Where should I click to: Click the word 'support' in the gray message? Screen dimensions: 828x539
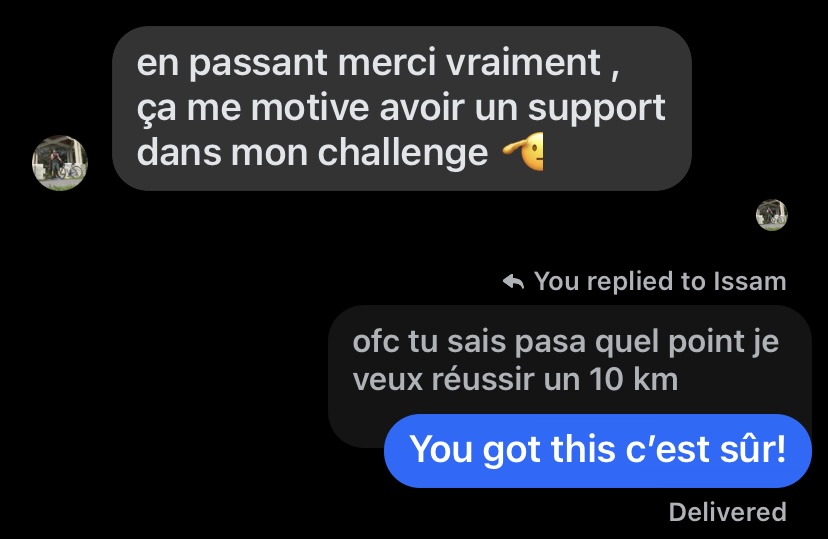point(597,110)
